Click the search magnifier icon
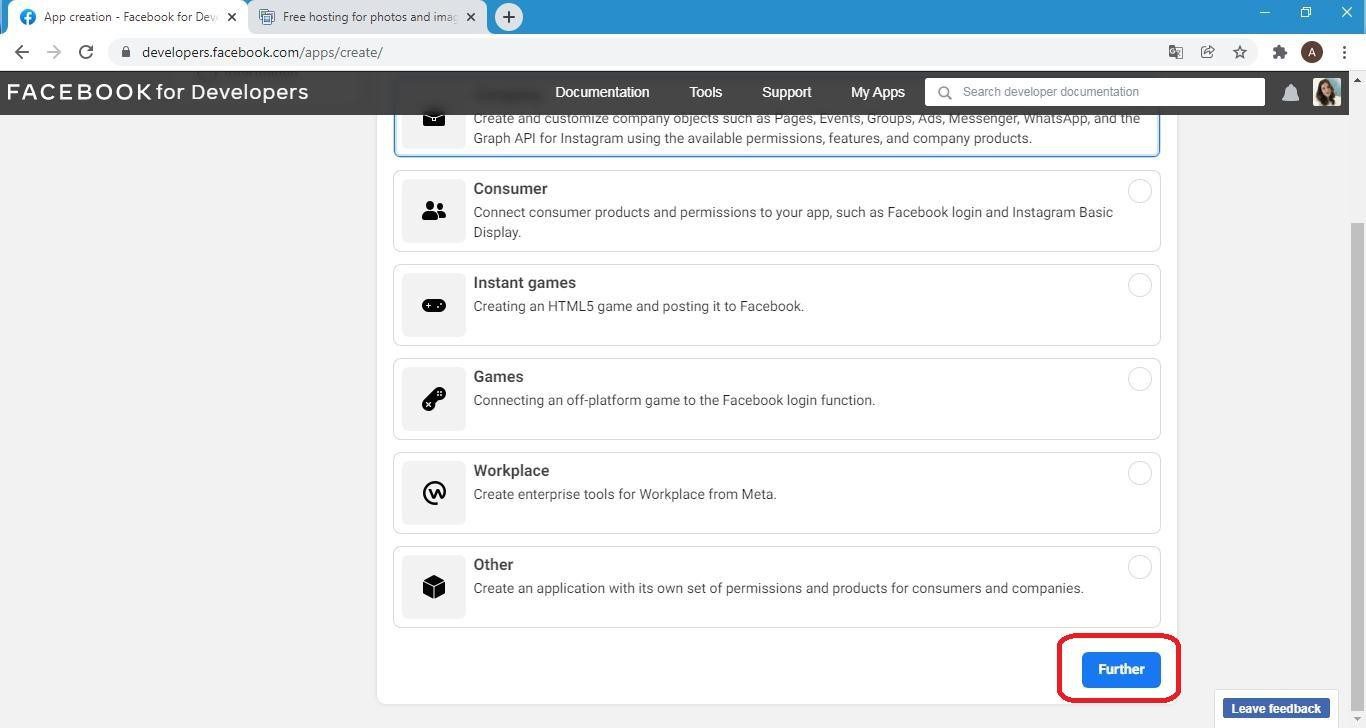Viewport: 1366px width, 728px height. pyautogui.click(x=944, y=92)
